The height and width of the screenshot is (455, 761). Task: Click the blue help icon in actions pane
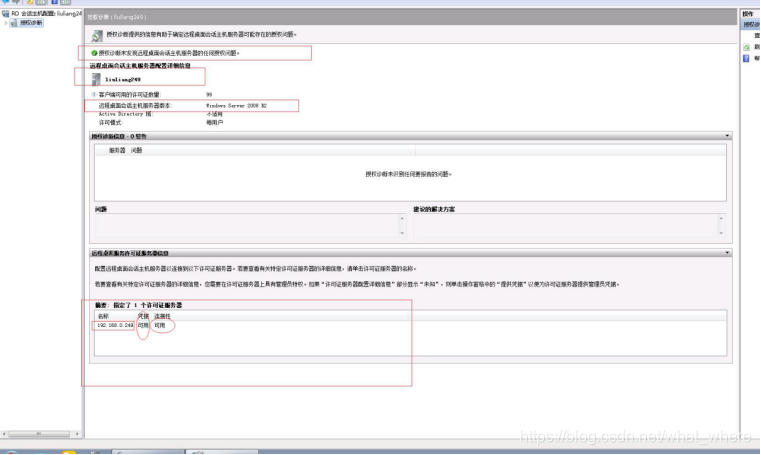click(x=746, y=59)
